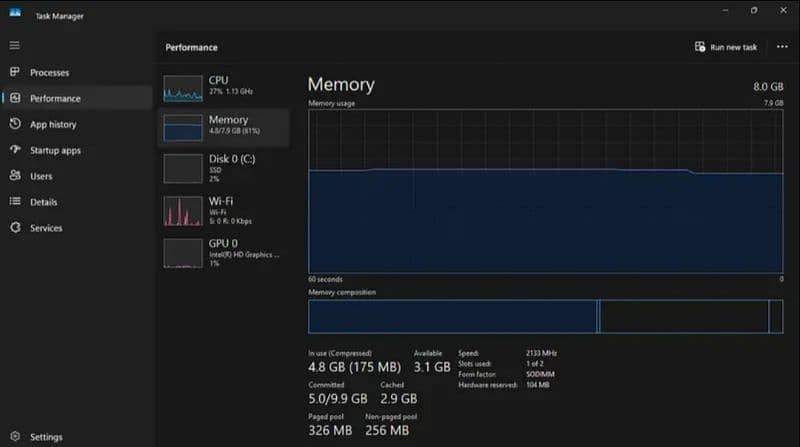Click the Memory composition bar
This screenshot has height=447, width=800.
[x=546, y=316]
